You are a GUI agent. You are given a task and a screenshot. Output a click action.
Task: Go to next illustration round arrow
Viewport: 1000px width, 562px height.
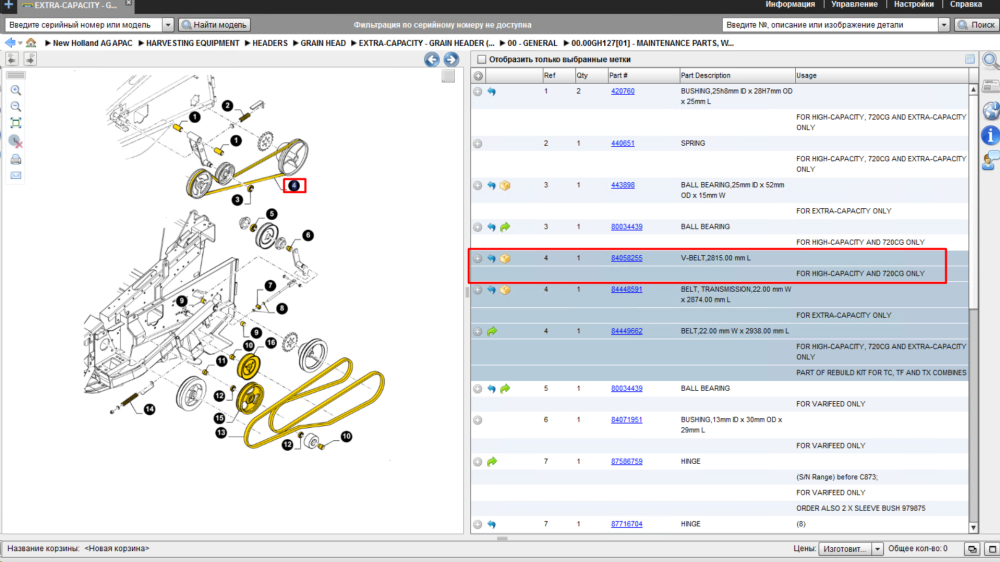452,59
